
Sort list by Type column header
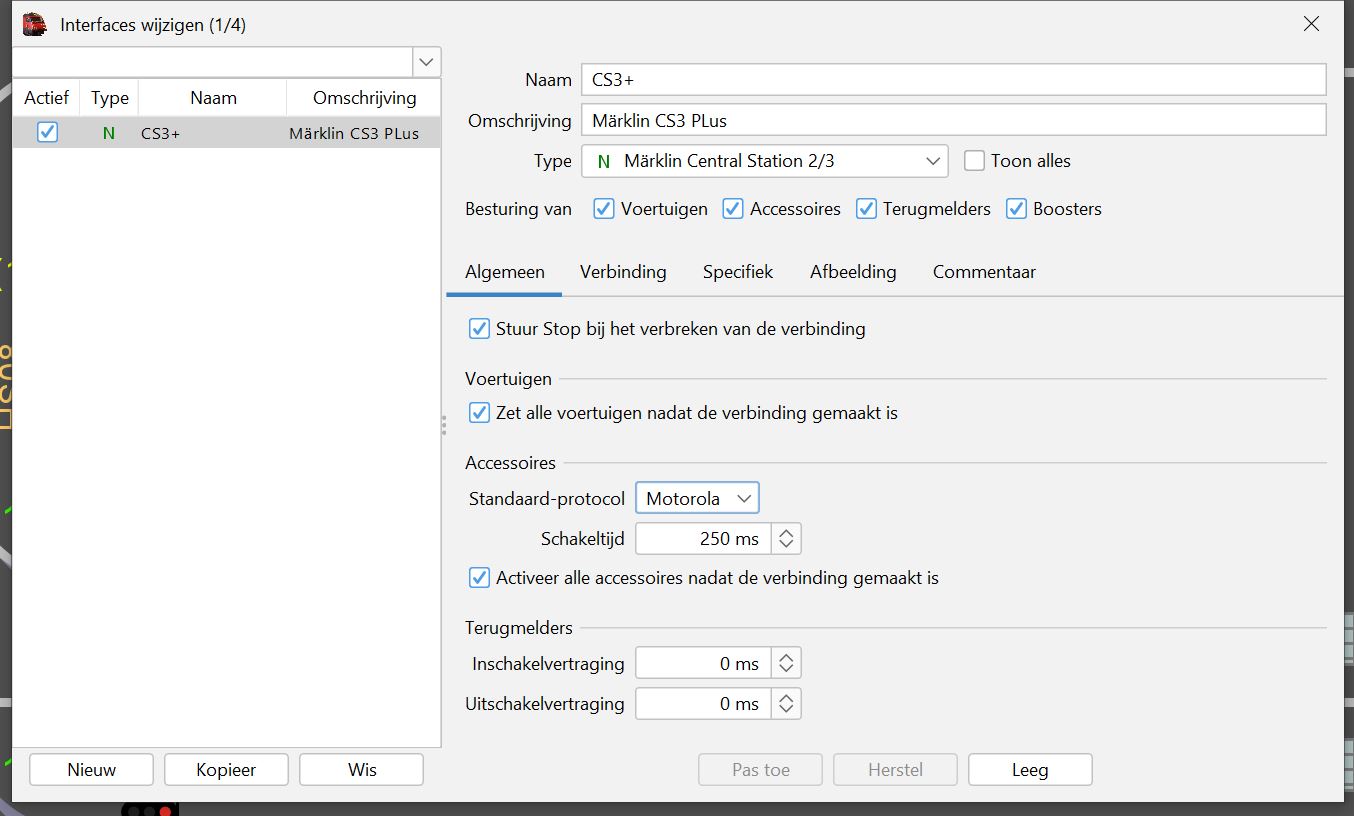pyautogui.click(x=110, y=98)
